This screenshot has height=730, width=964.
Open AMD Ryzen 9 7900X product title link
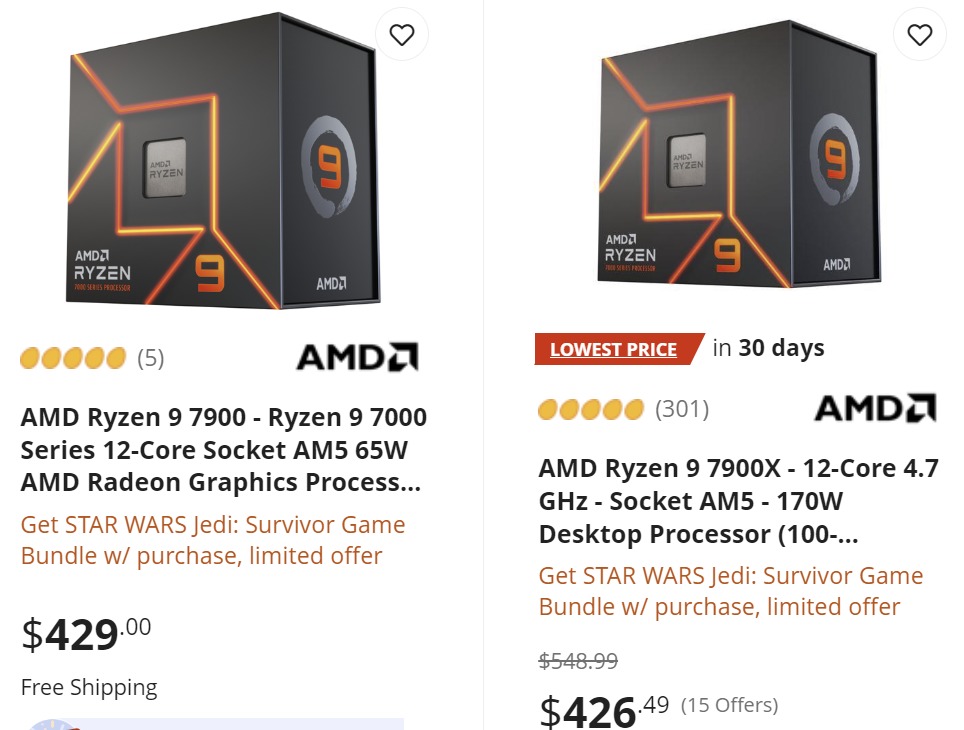point(738,501)
